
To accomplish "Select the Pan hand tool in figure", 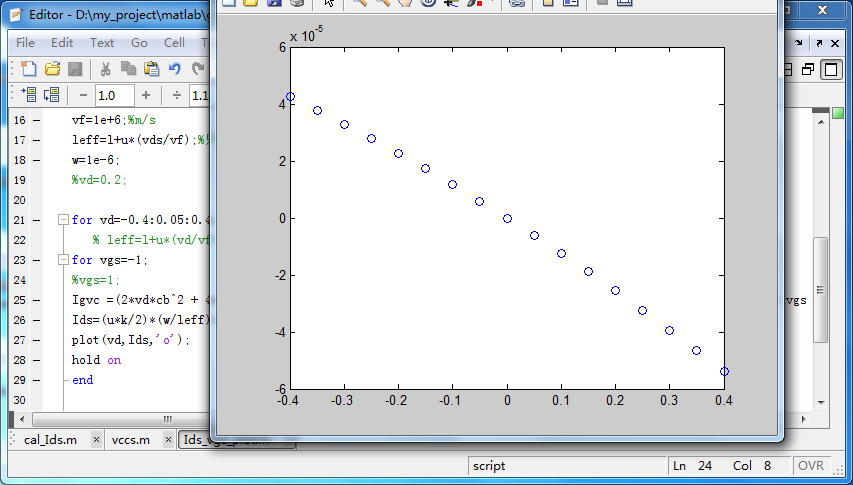I will 405,2.
